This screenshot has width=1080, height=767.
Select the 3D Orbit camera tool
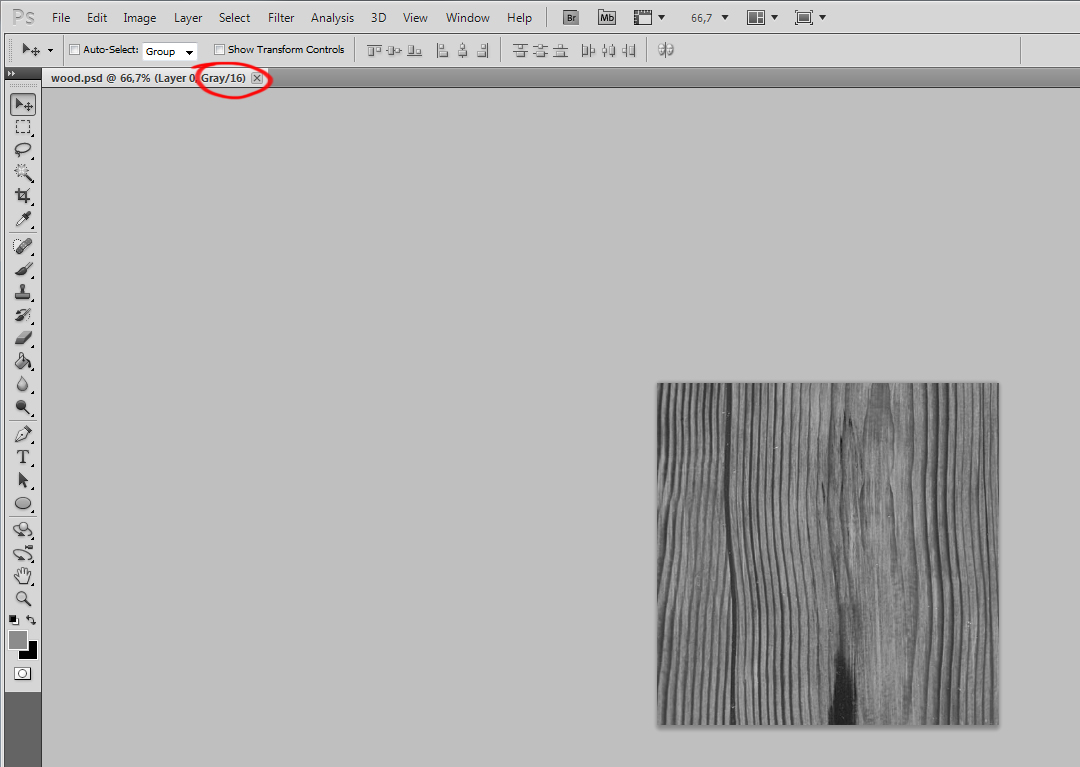(23, 553)
